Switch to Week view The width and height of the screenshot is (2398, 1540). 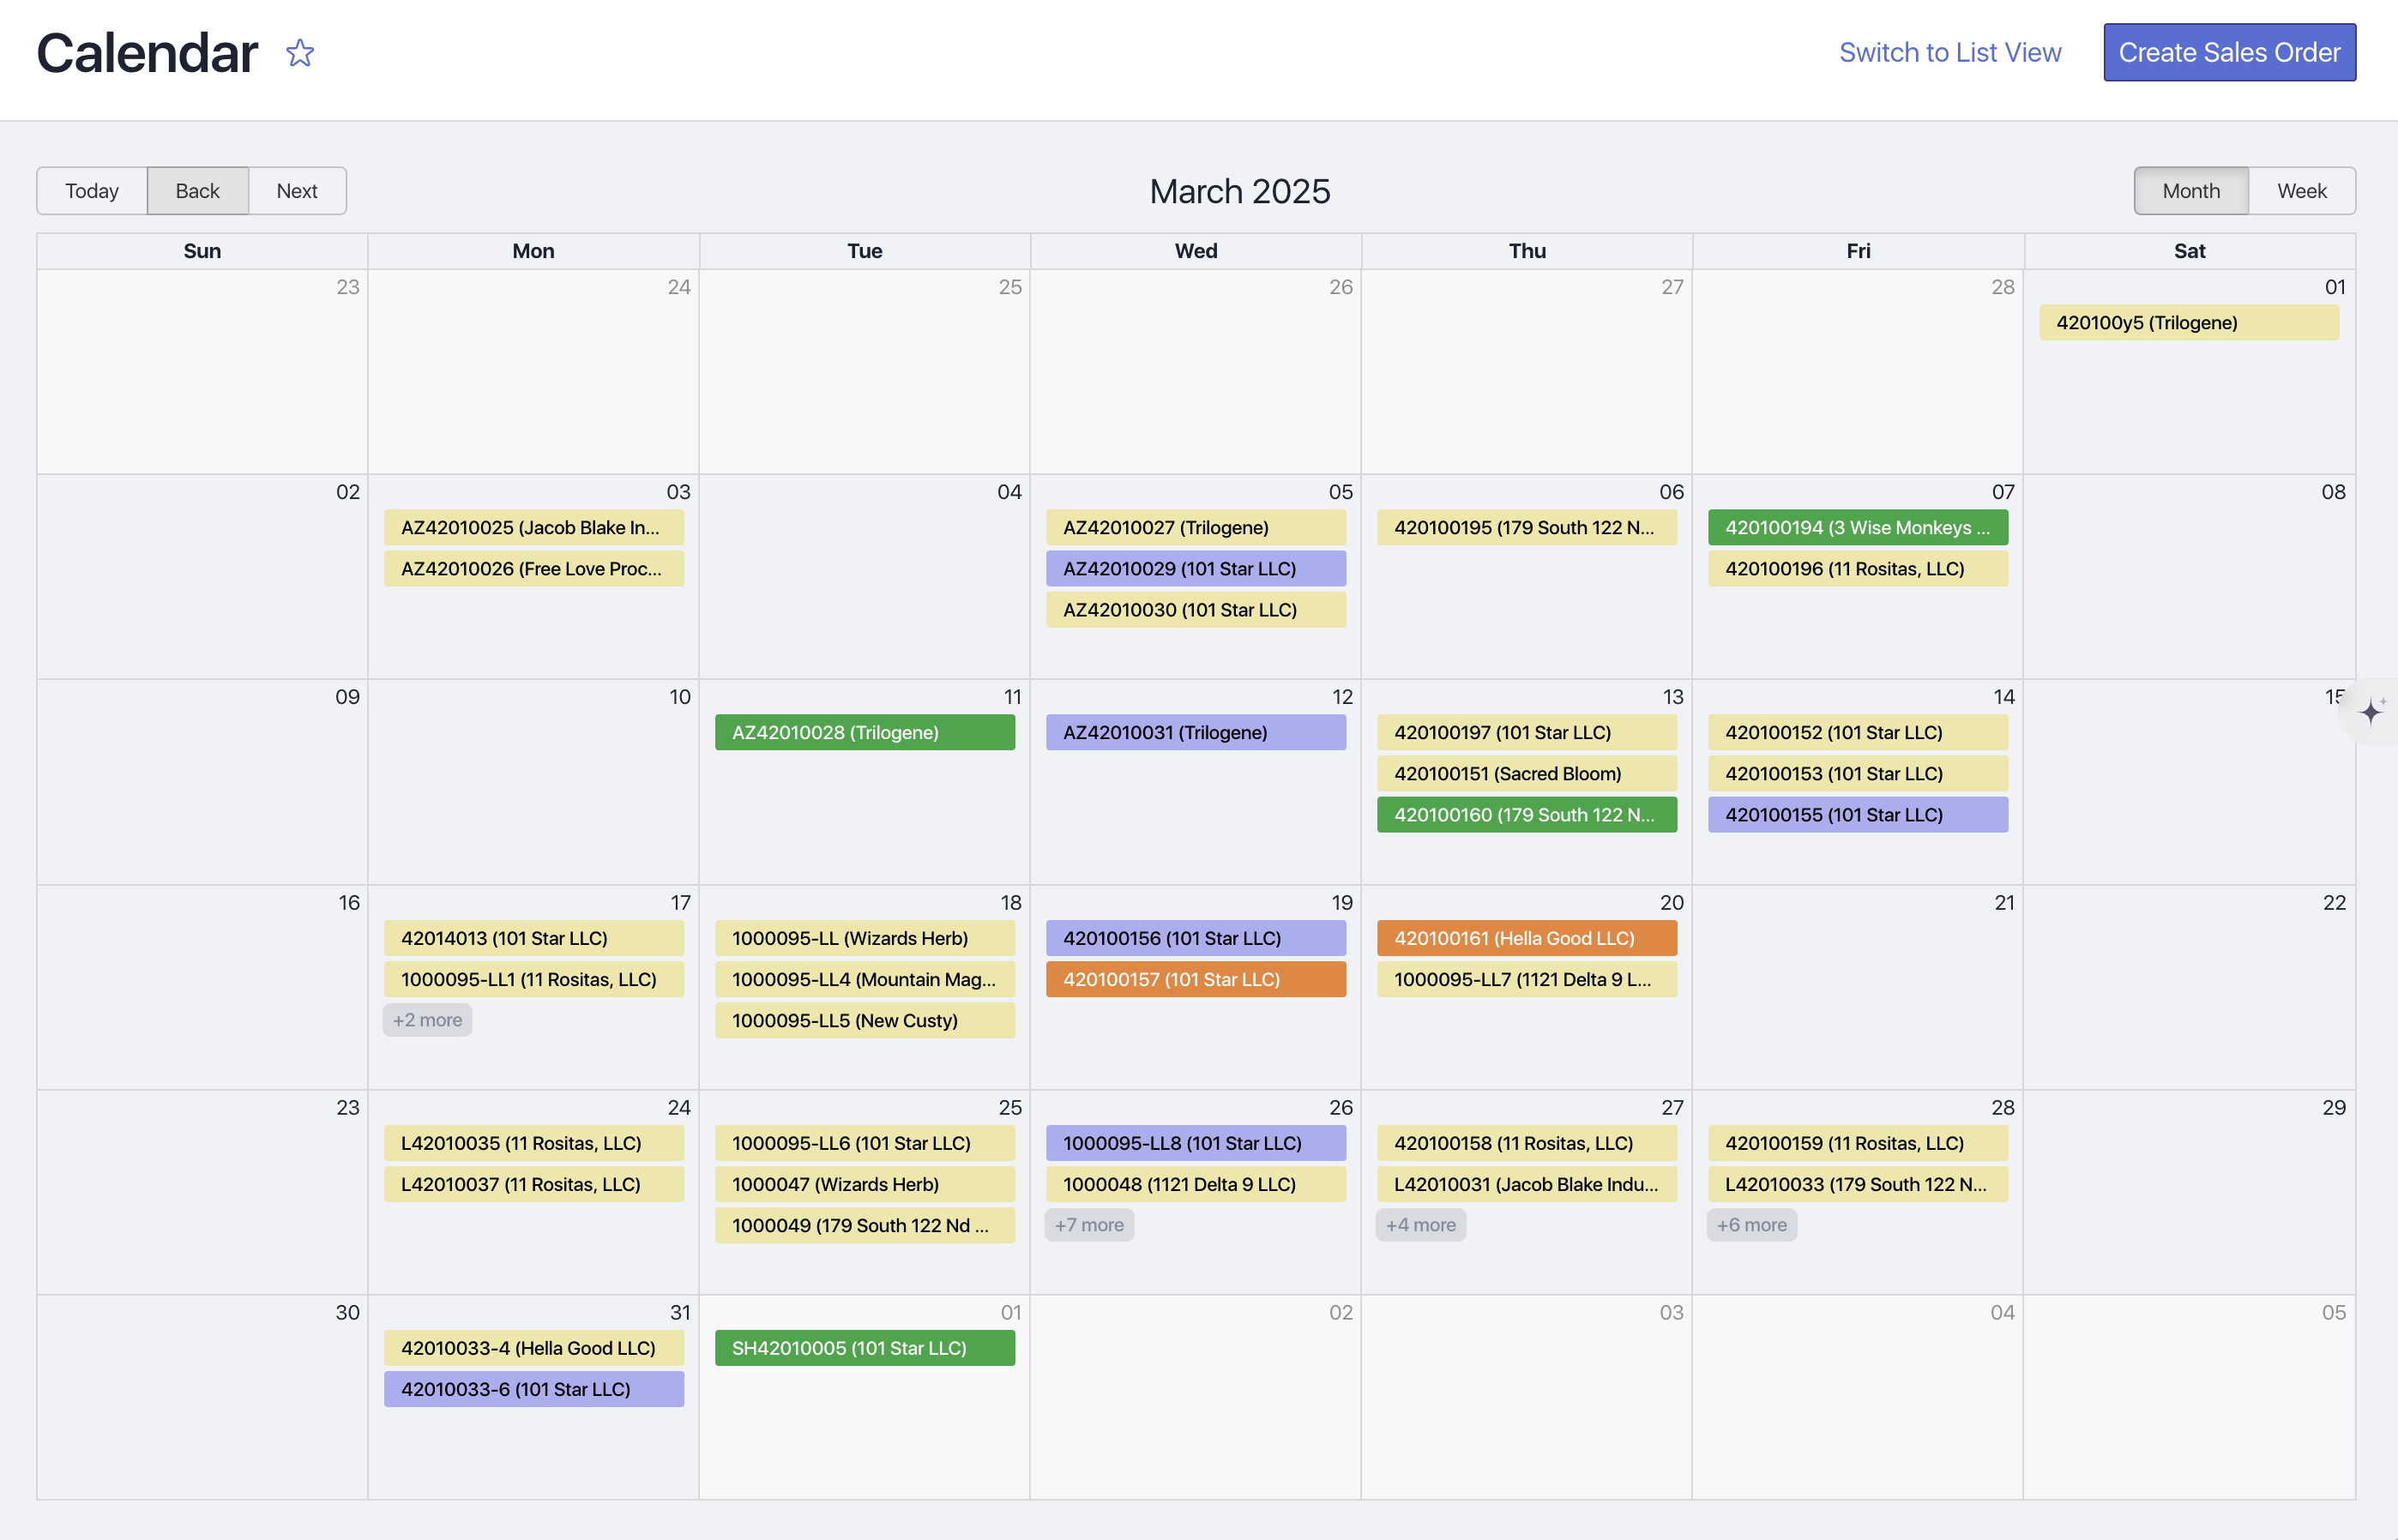coord(2302,191)
